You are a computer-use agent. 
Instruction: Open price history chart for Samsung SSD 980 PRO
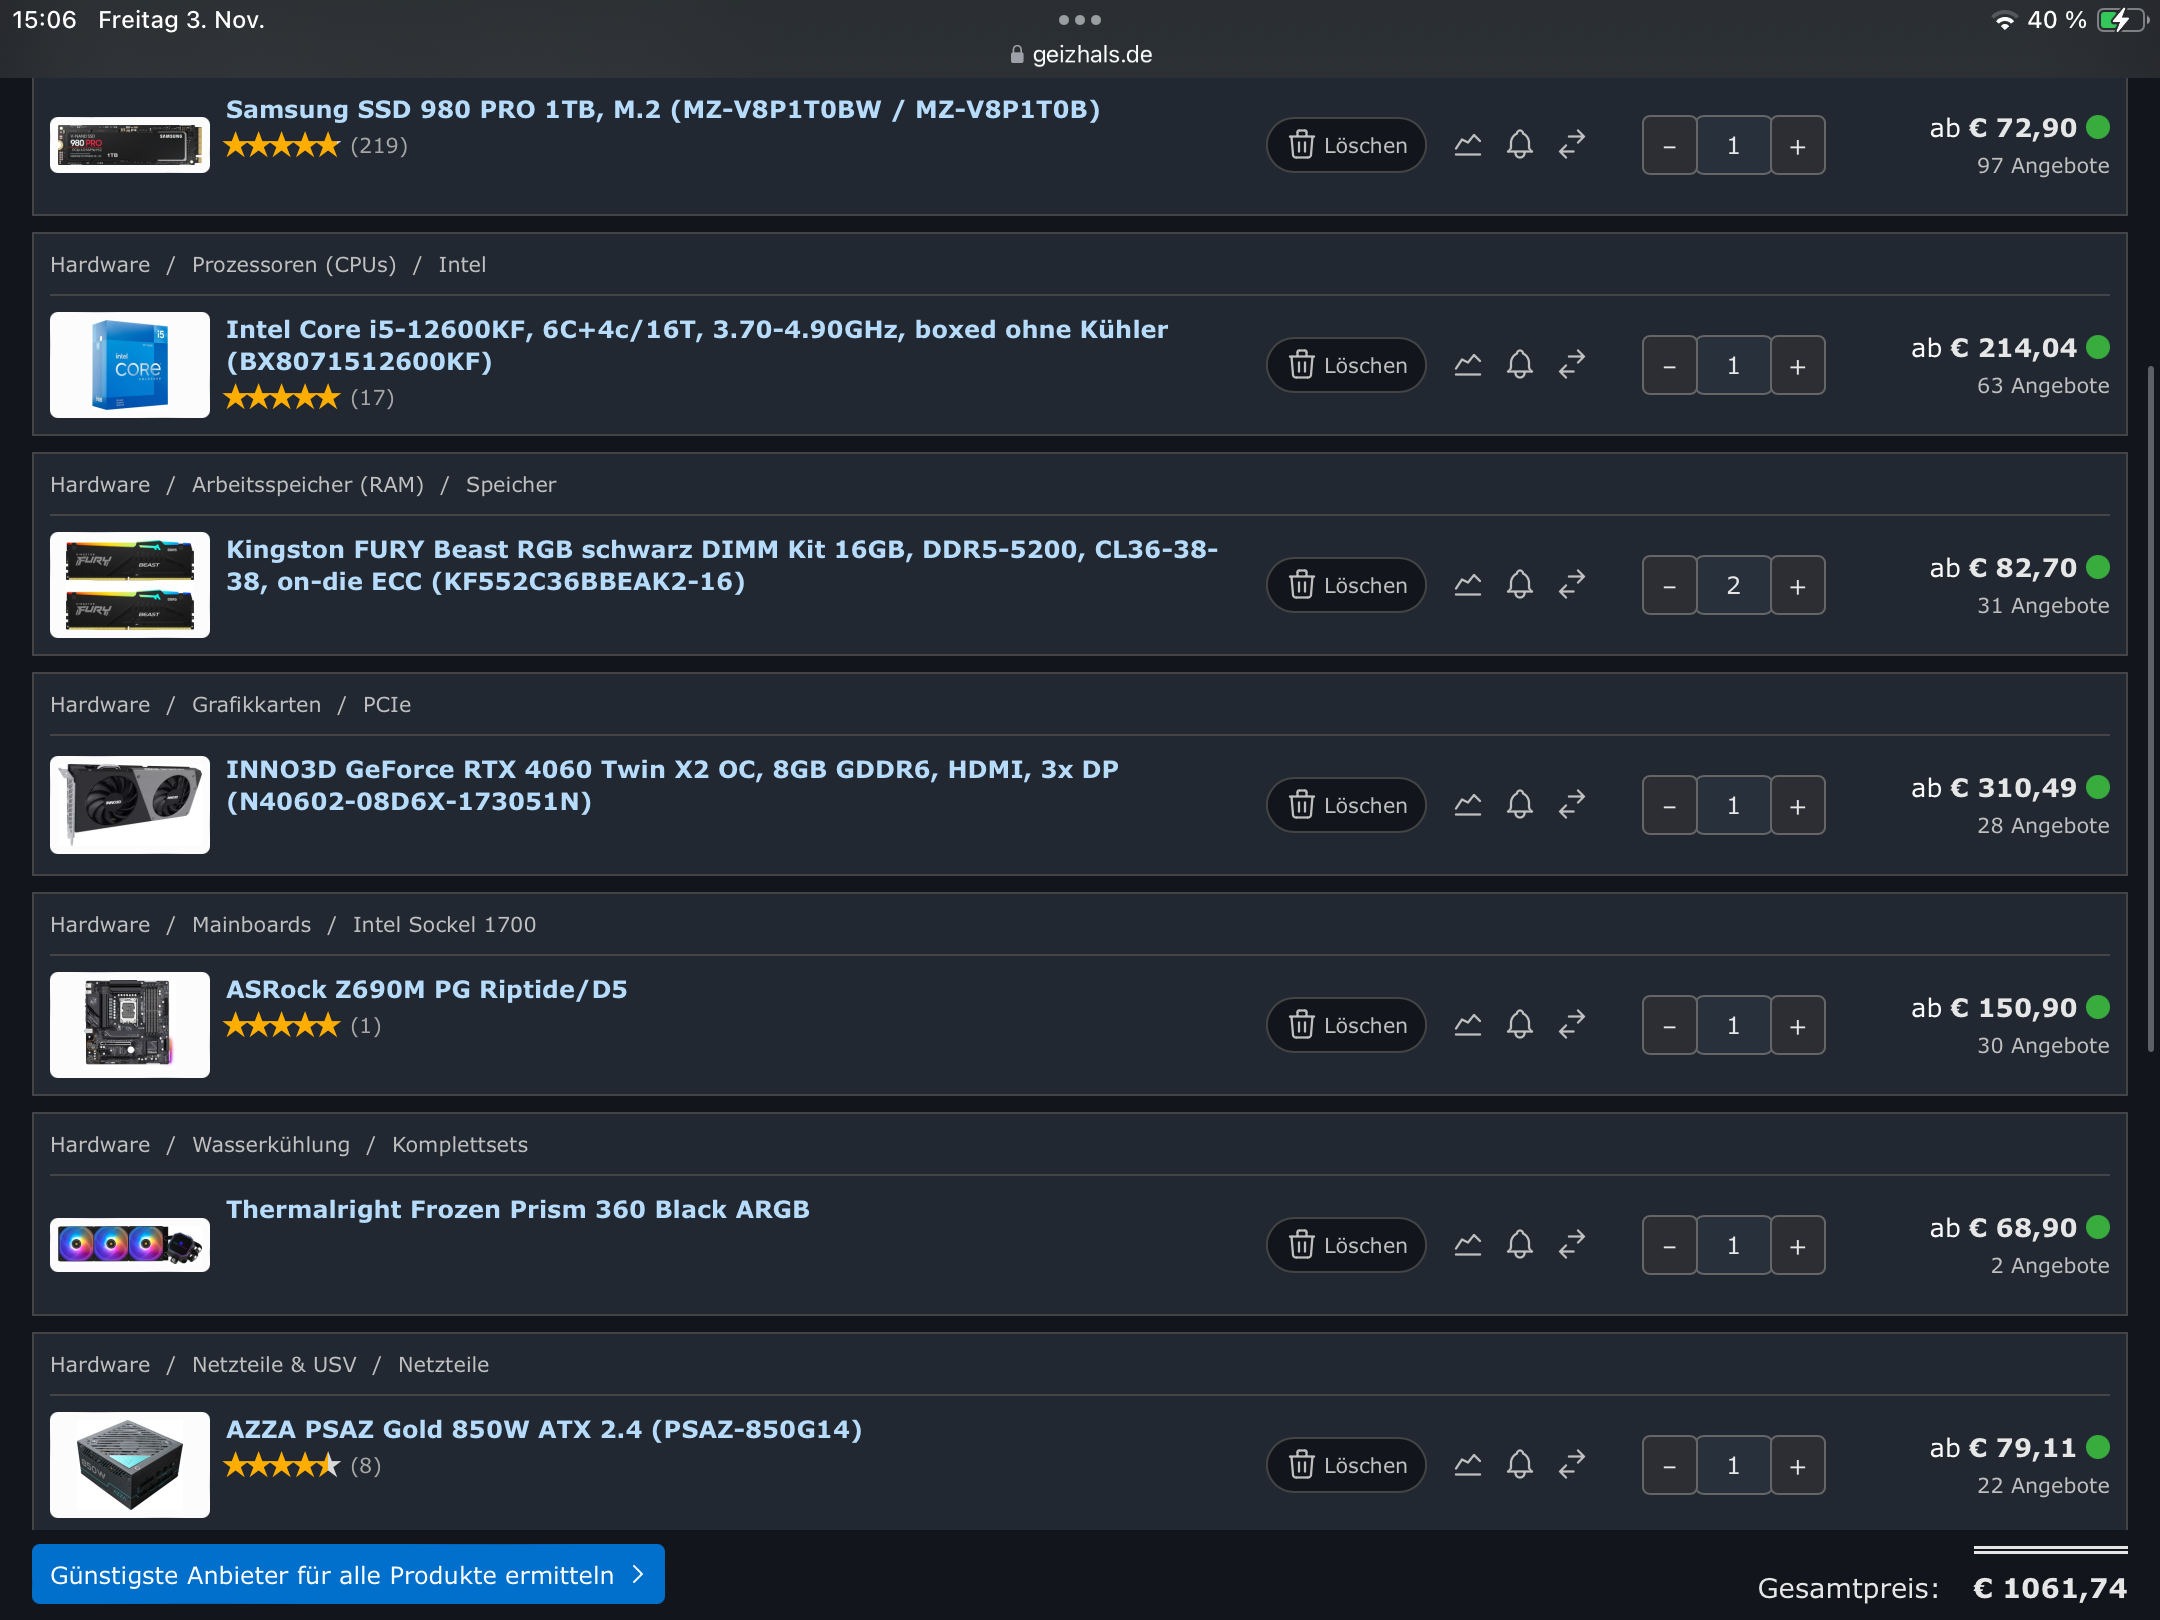tap(1467, 145)
